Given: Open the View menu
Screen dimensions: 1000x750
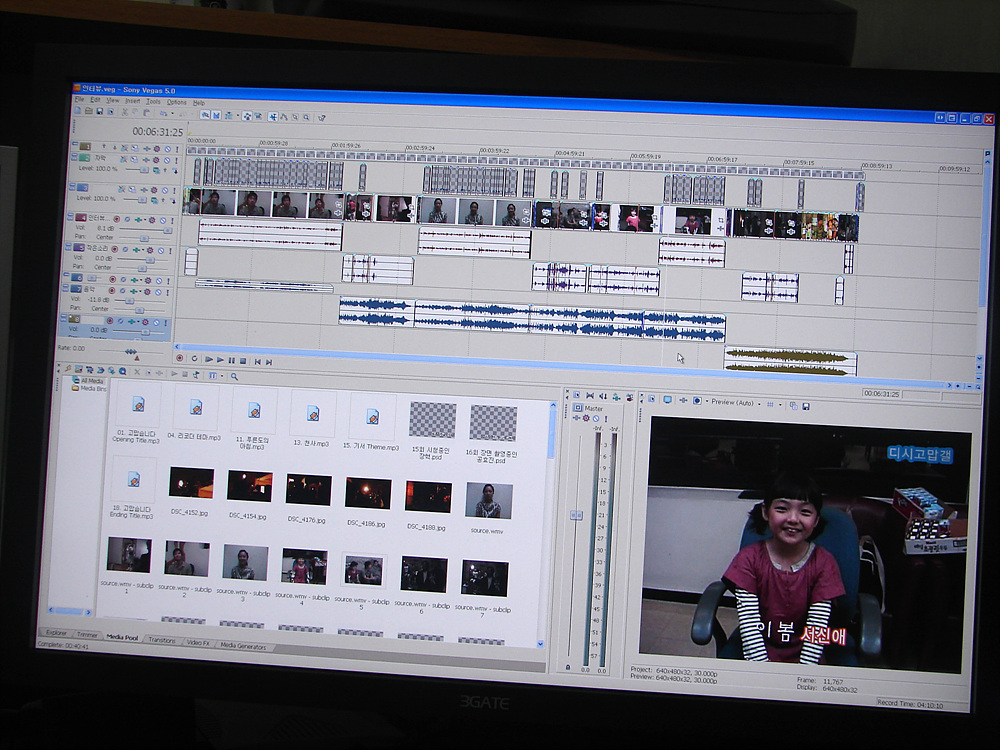Looking at the screenshot, I should point(113,101).
